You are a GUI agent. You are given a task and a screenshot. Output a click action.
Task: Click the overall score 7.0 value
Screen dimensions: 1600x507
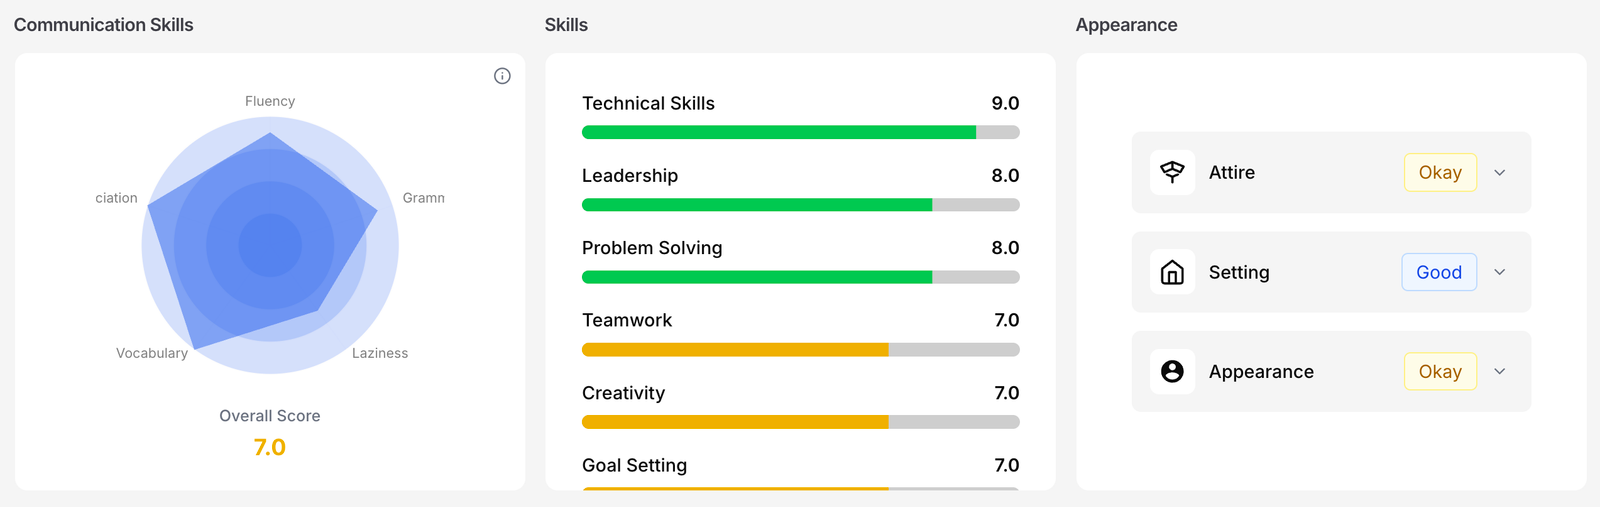pos(270,447)
